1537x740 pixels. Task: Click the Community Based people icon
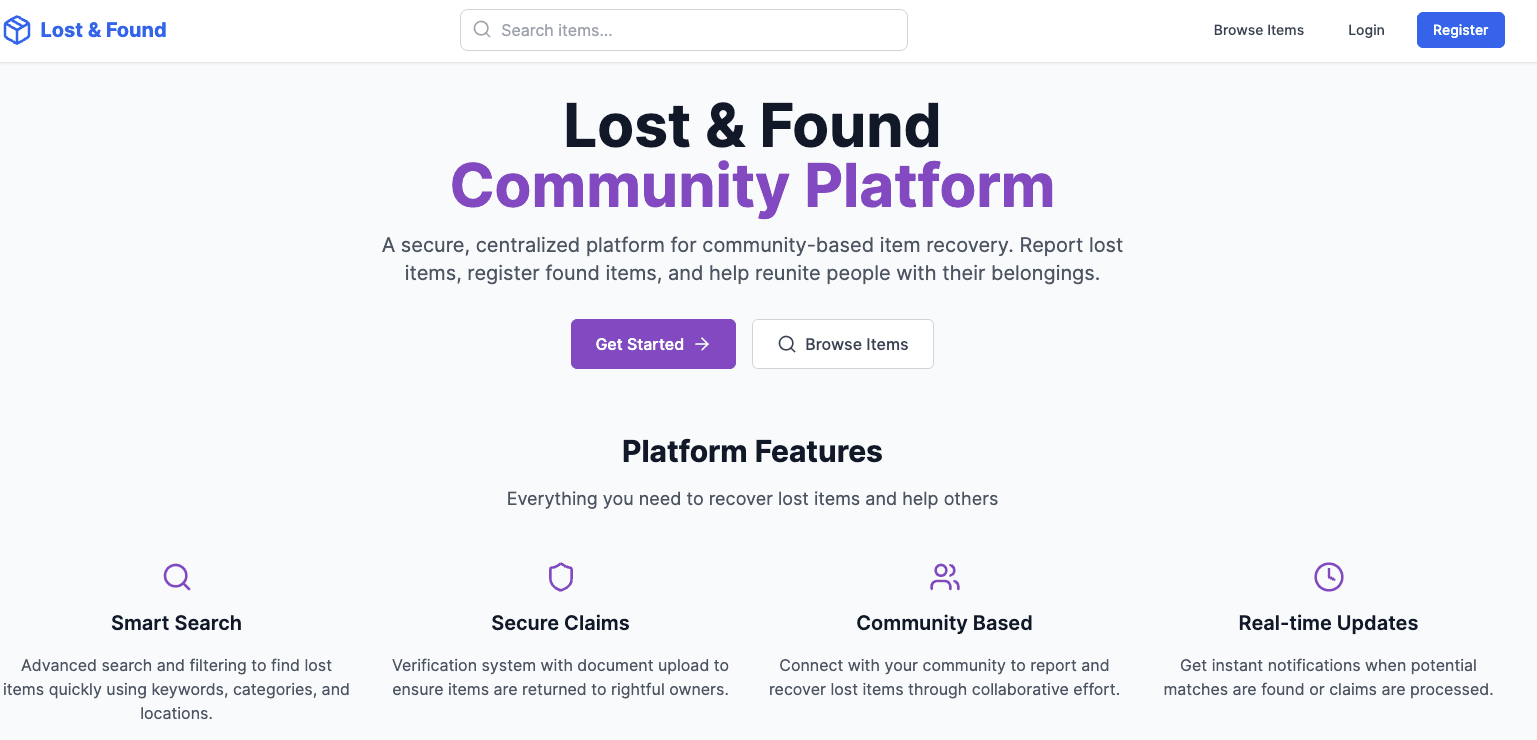(x=944, y=577)
